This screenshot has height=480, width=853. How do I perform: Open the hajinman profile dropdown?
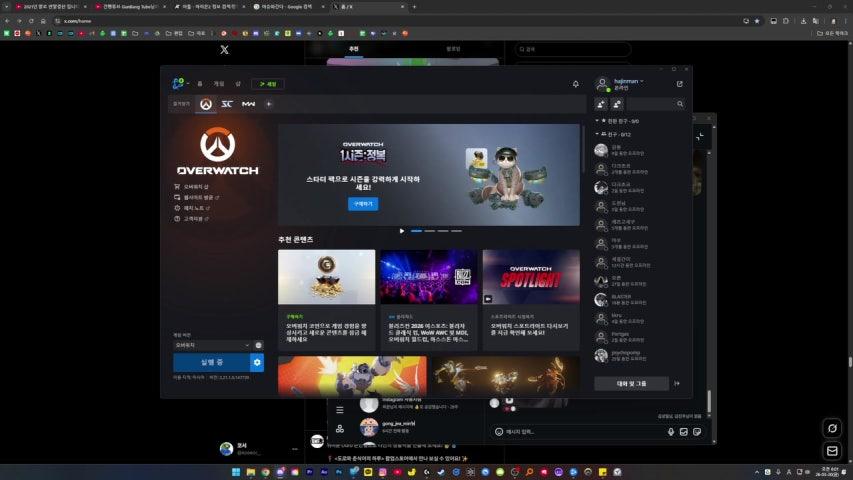[628, 81]
